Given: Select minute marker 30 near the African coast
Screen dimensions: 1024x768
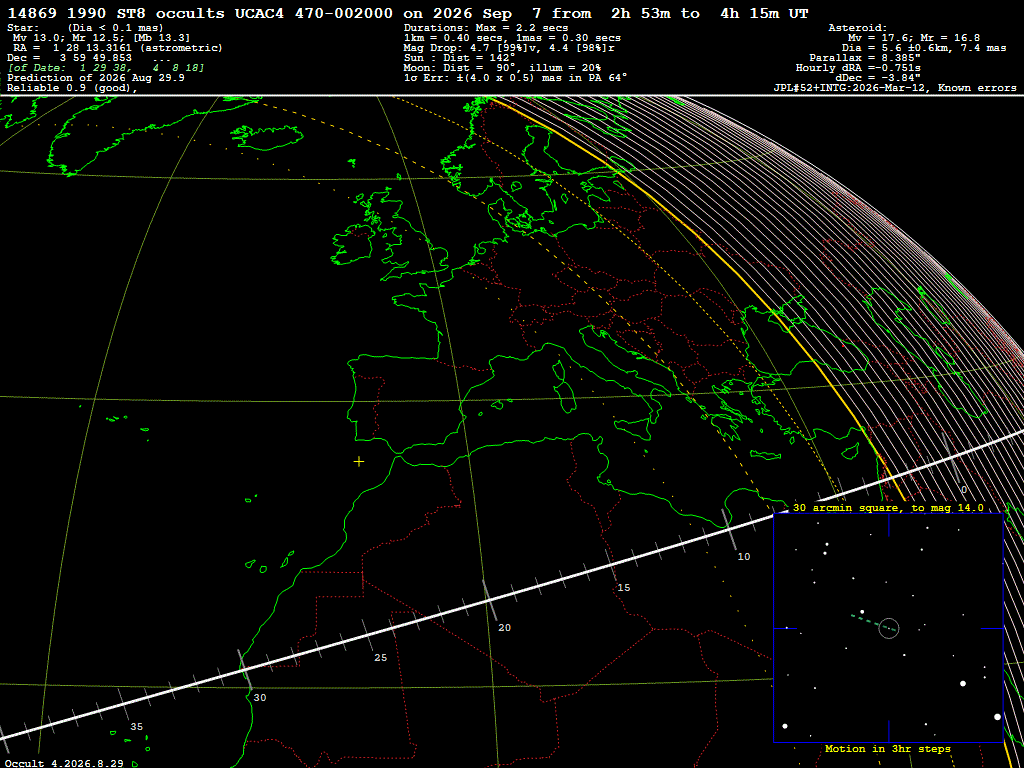Looking at the screenshot, I should [260, 697].
